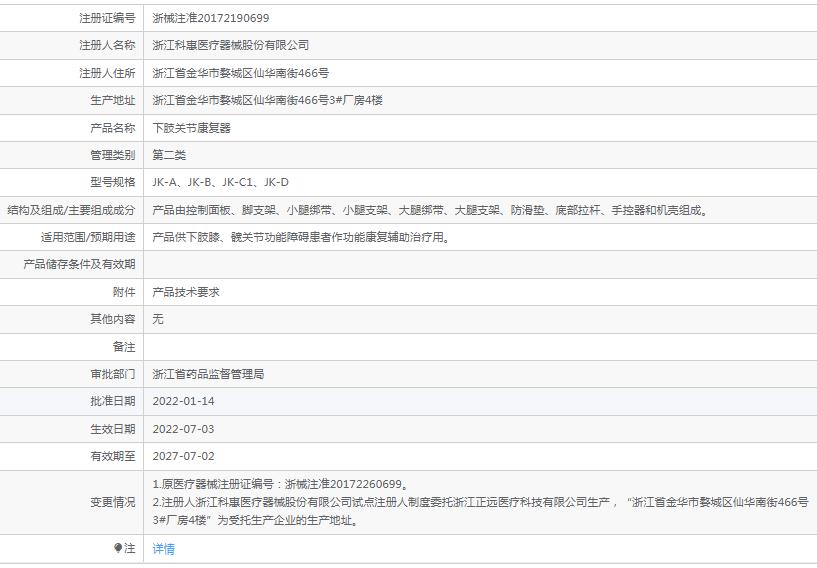Select intended use text 产品供下肢膝
This screenshot has width=817, height=568.
[x=301, y=237]
